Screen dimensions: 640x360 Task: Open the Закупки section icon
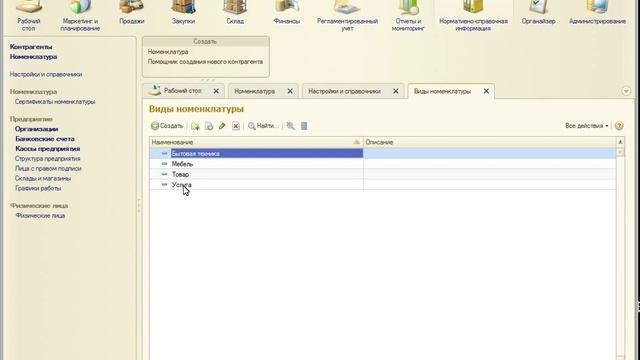(x=183, y=13)
